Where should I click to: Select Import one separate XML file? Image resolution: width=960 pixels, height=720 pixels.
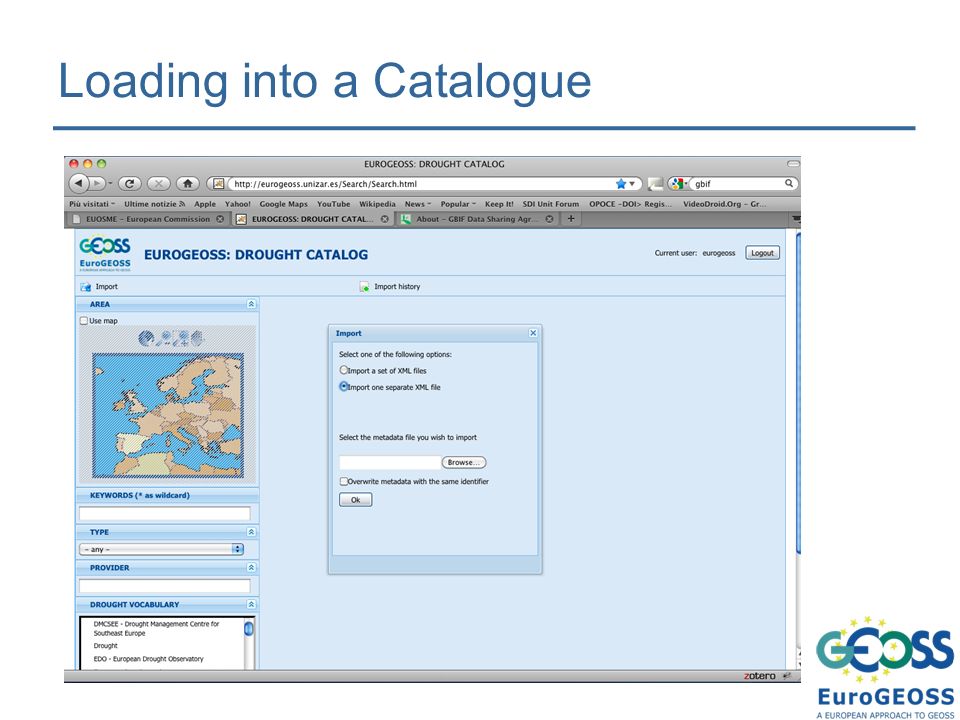coord(343,386)
